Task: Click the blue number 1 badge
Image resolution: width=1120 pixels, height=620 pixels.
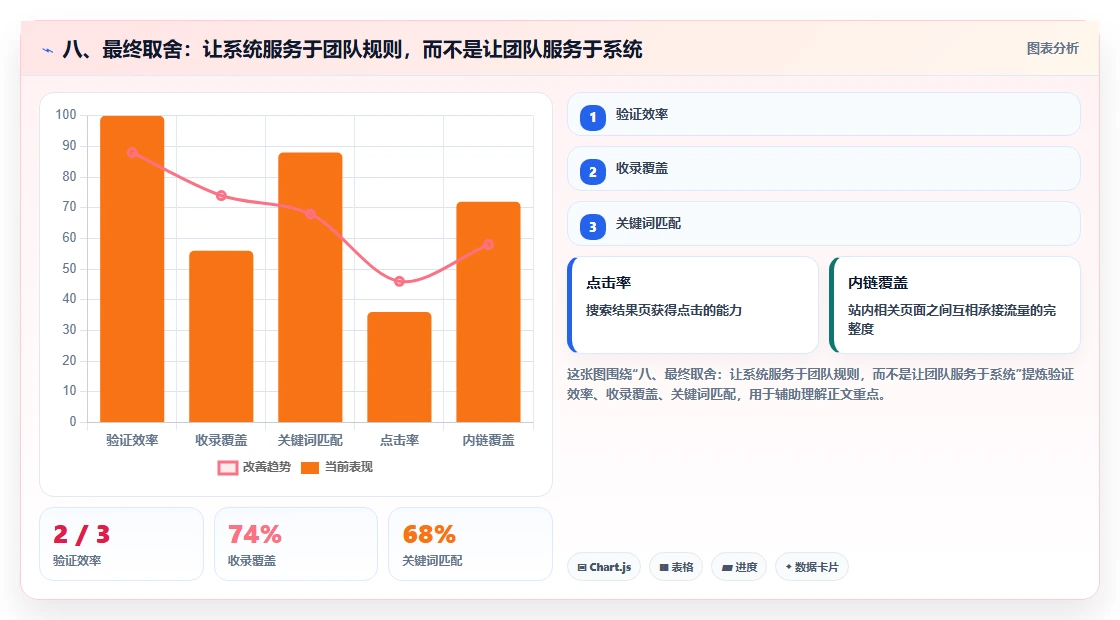Action: [x=593, y=117]
